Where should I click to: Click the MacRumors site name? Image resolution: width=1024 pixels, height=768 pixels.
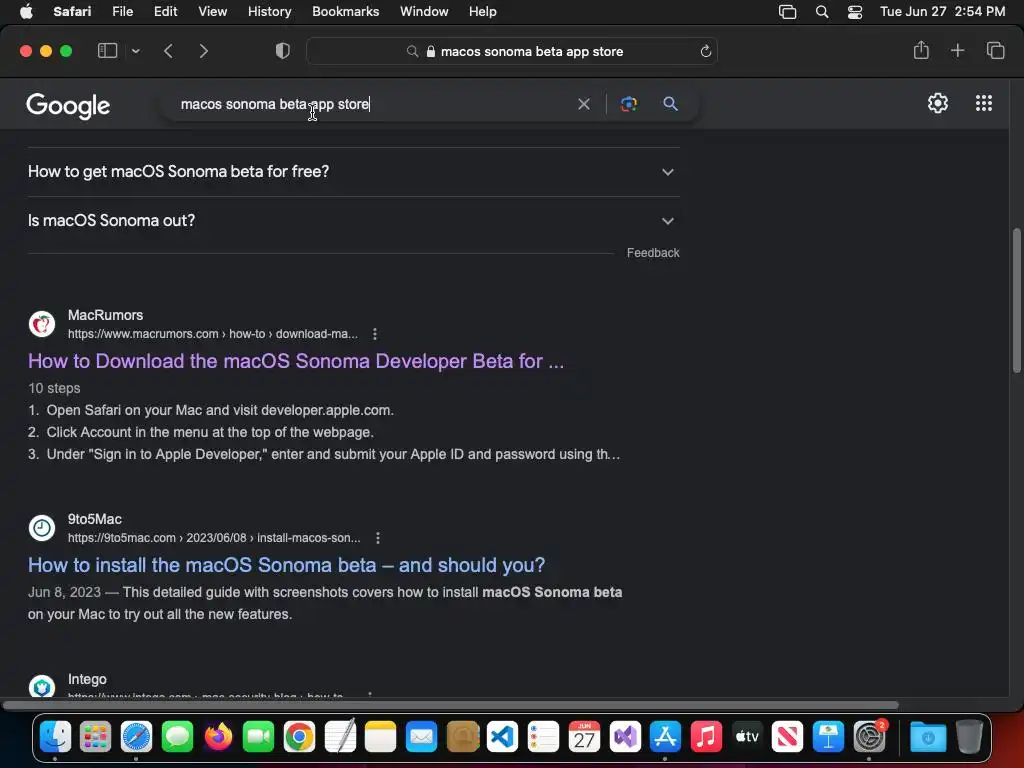(x=105, y=315)
